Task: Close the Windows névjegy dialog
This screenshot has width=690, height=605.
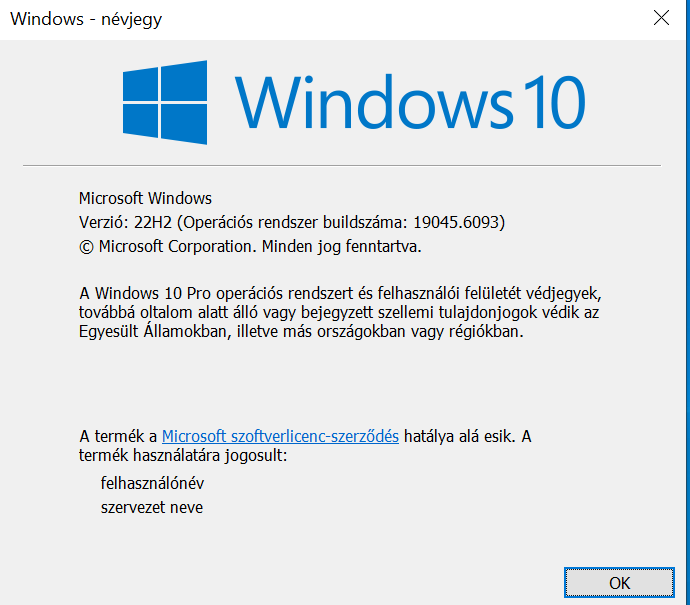Action: [x=661, y=18]
